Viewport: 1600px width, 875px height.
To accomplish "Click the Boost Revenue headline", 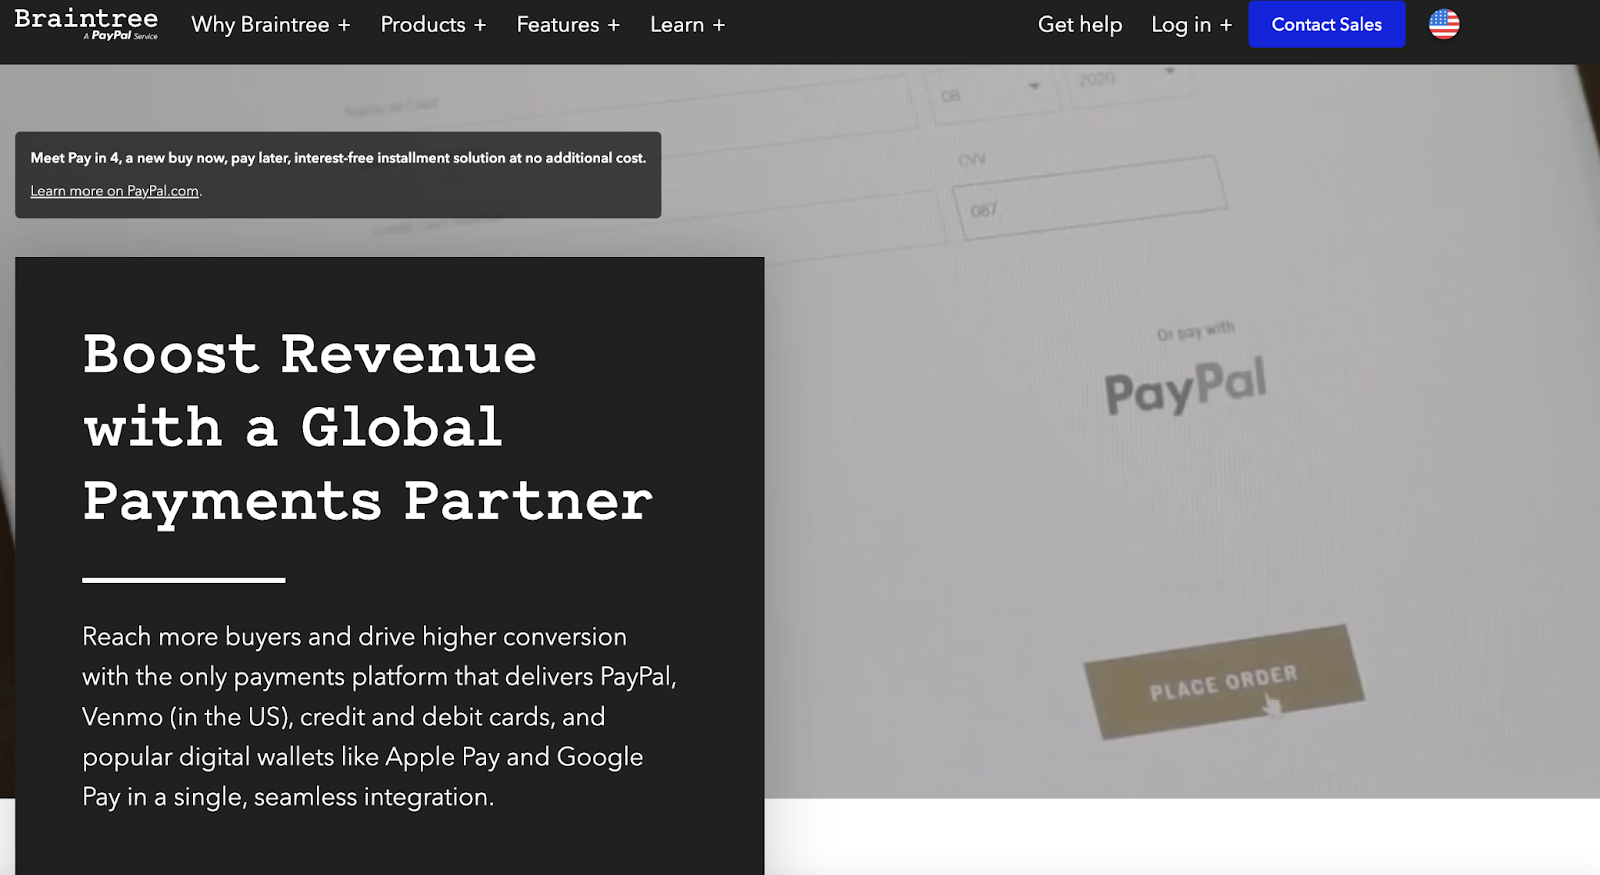I will click(x=367, y=427).
